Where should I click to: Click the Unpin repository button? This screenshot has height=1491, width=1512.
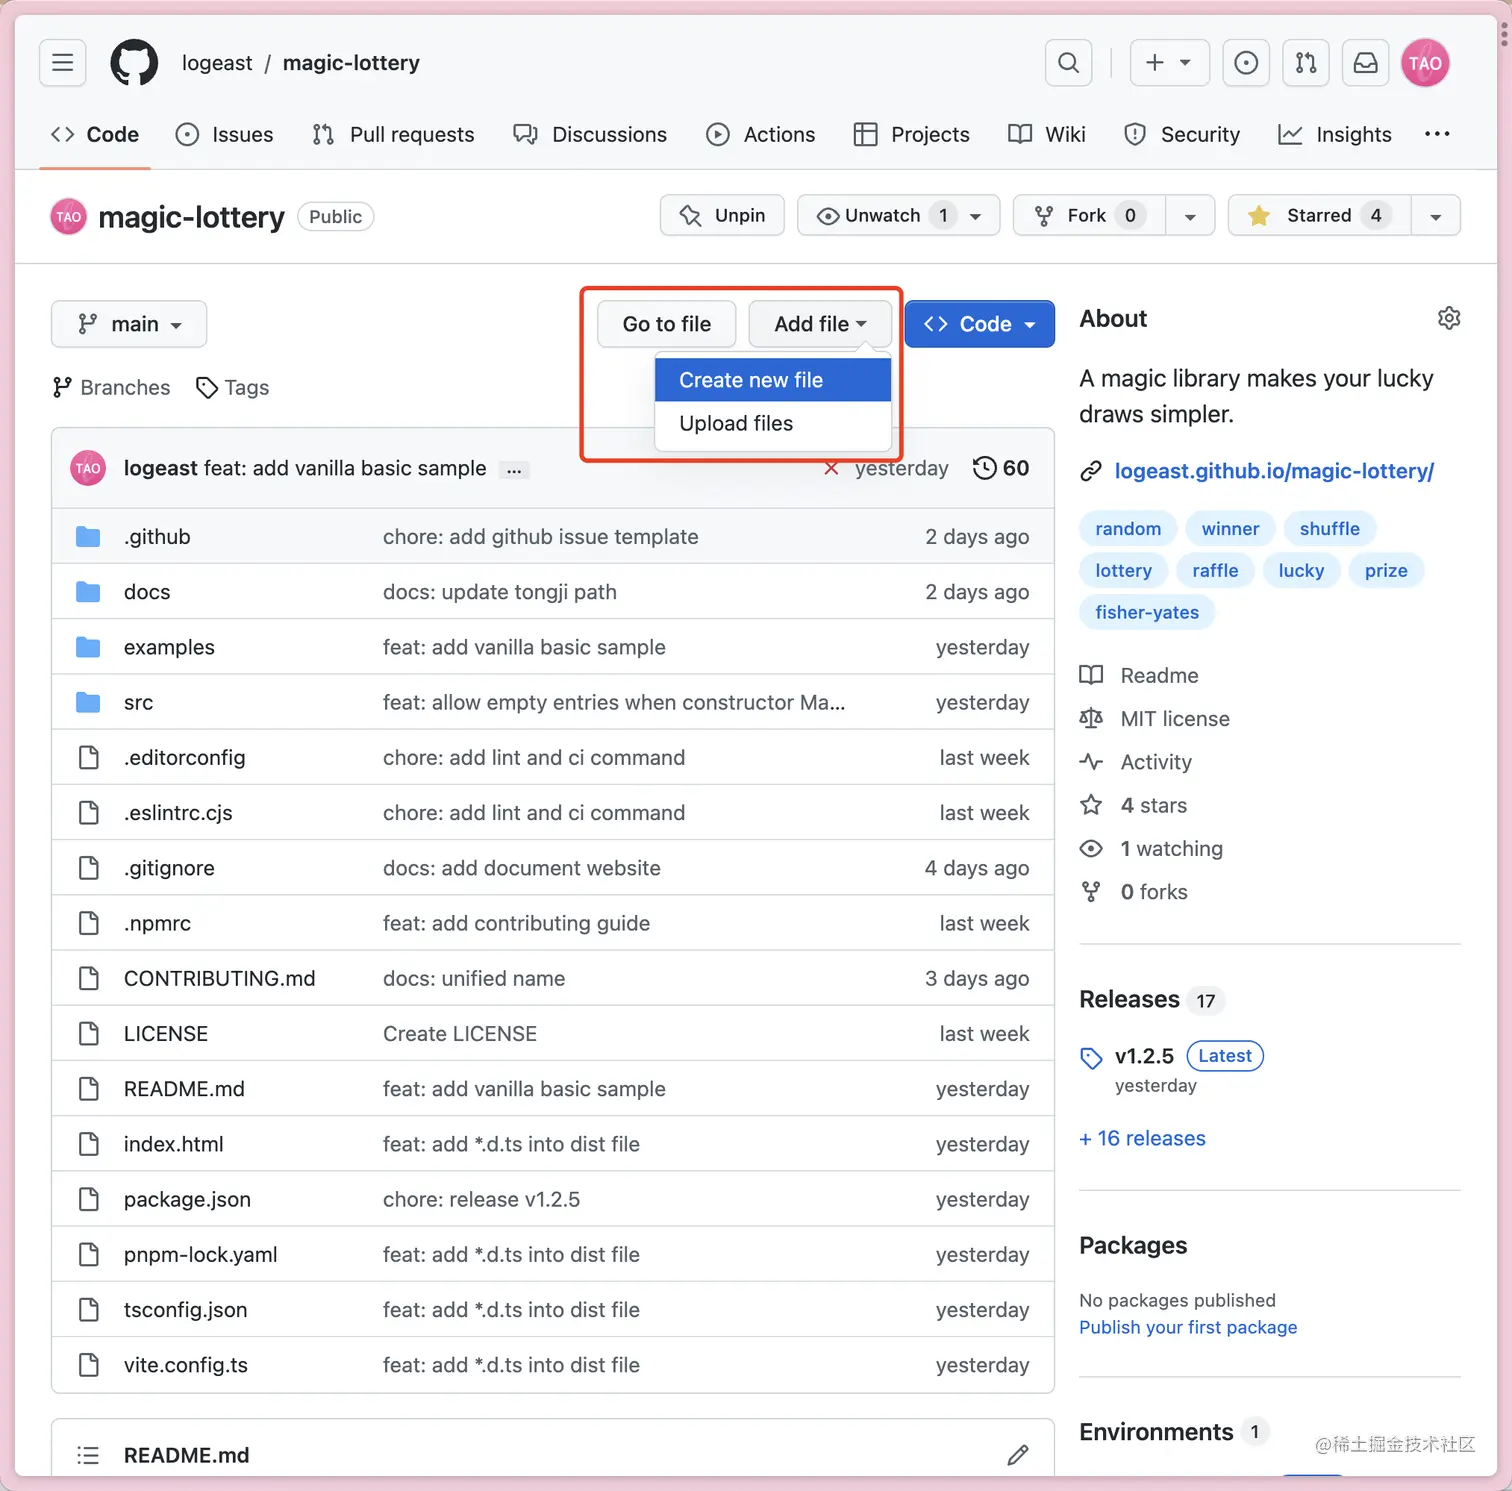(x=722, y=215)
